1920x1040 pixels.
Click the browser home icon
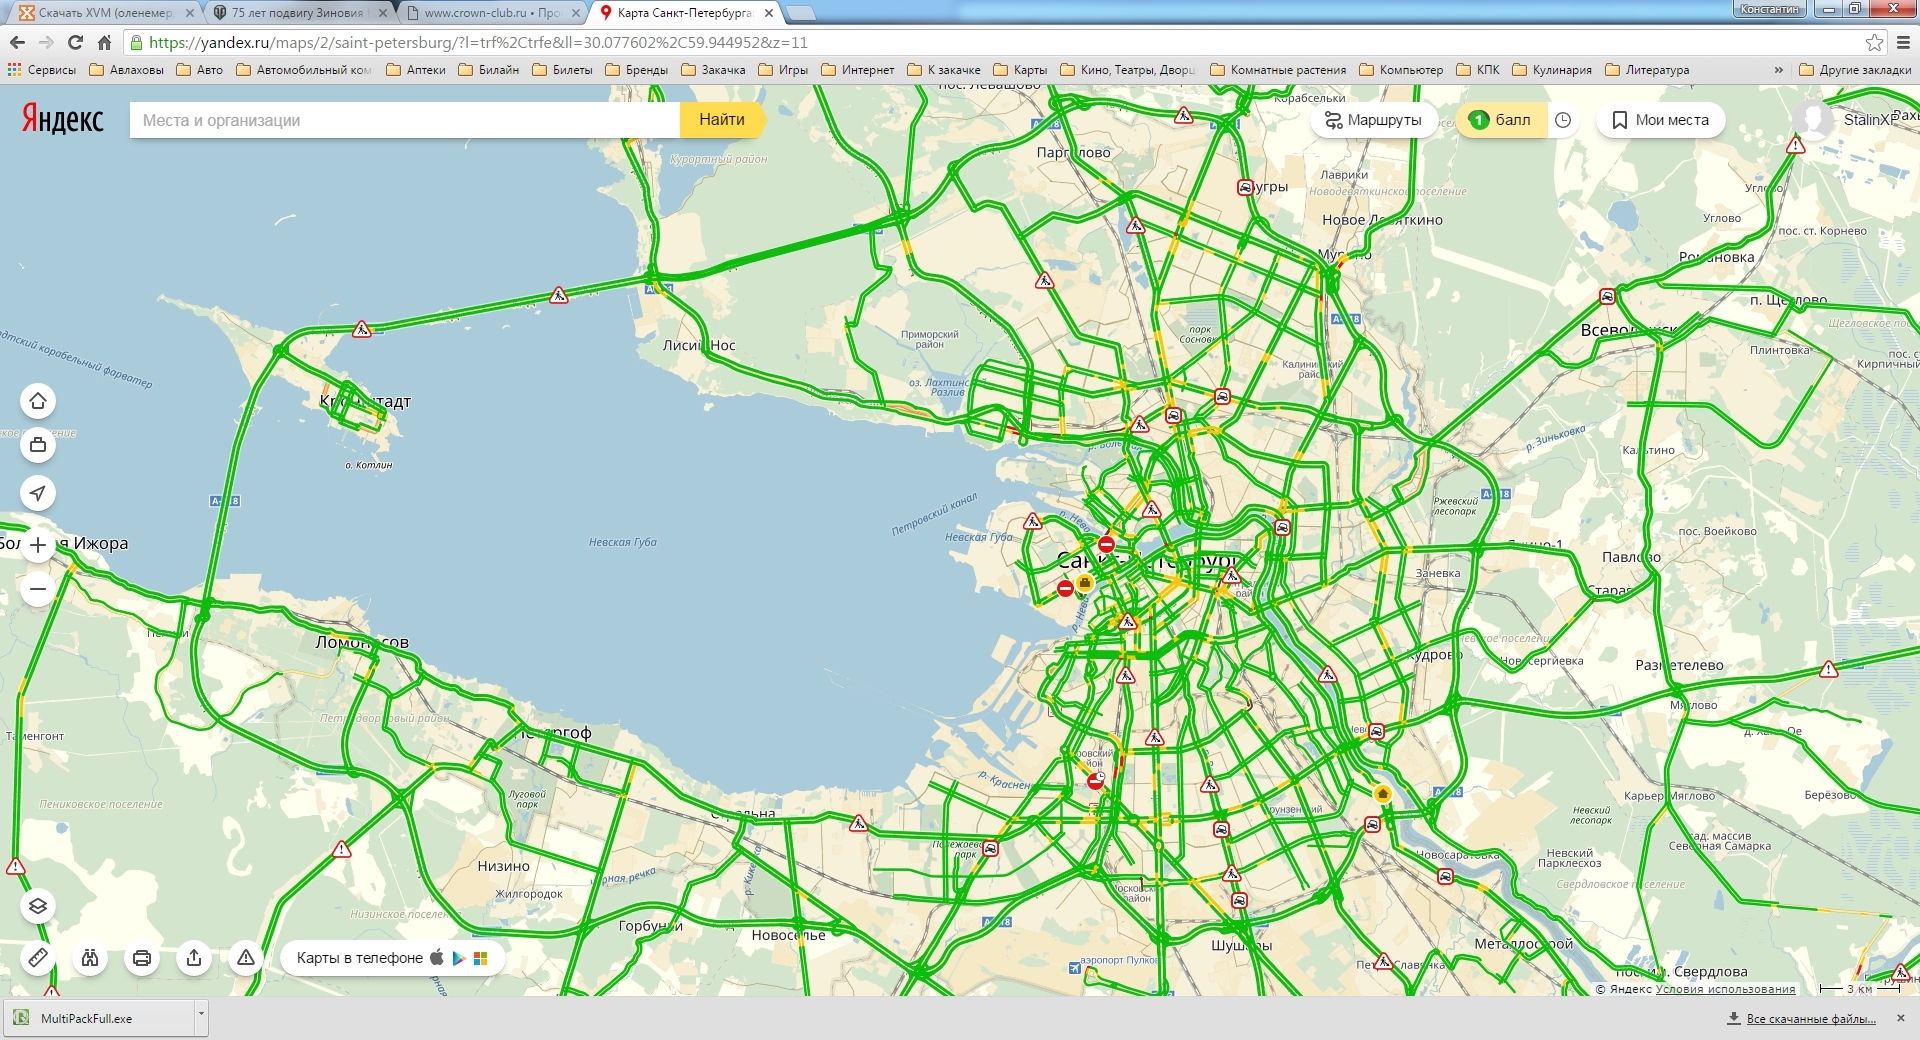tap(104, 42)
